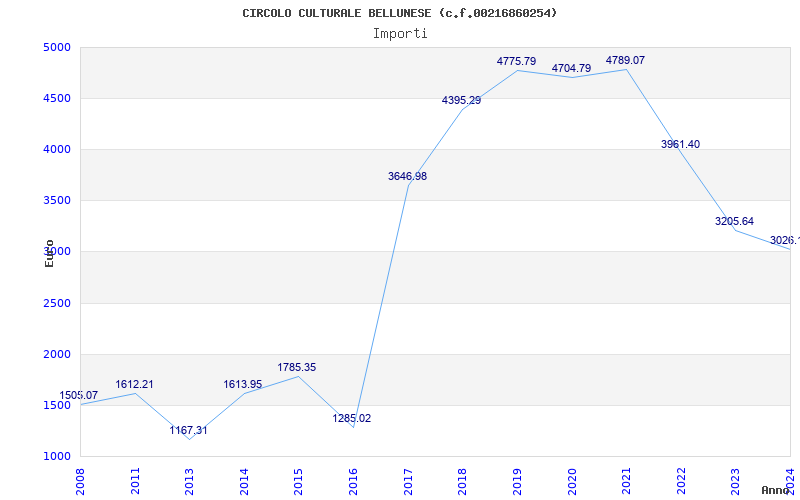Screen dimensions: 800x500
Task: Click the 2023 x-axis year label
Action: point(735,481)
